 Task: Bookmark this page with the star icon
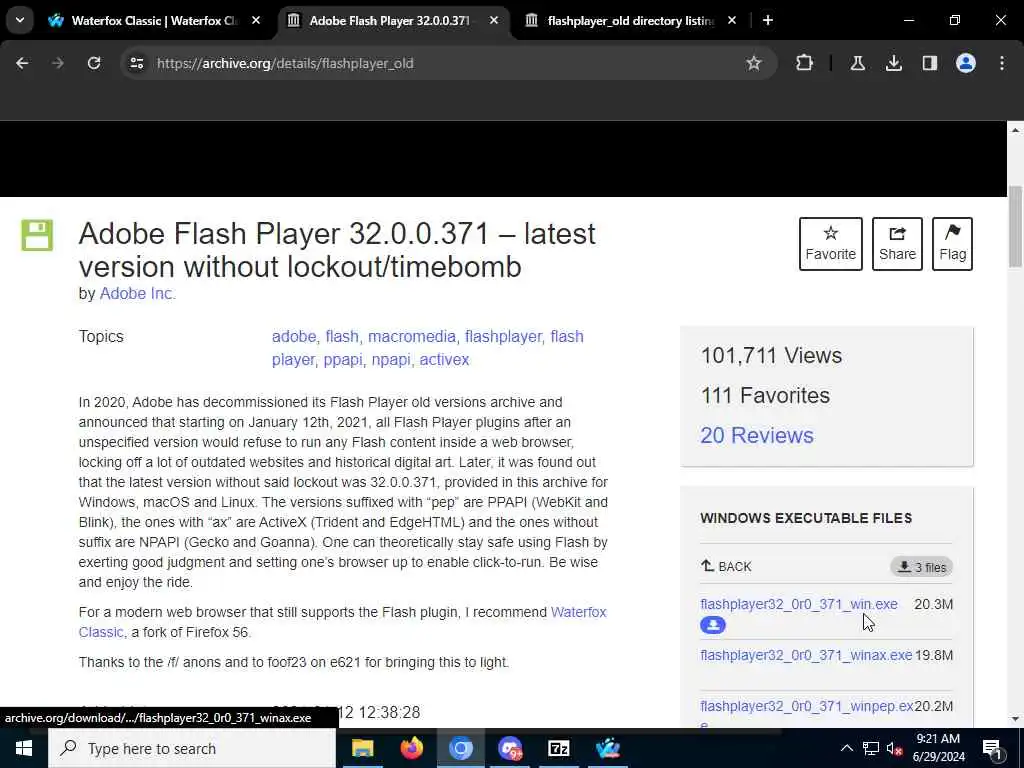[754, 63]
